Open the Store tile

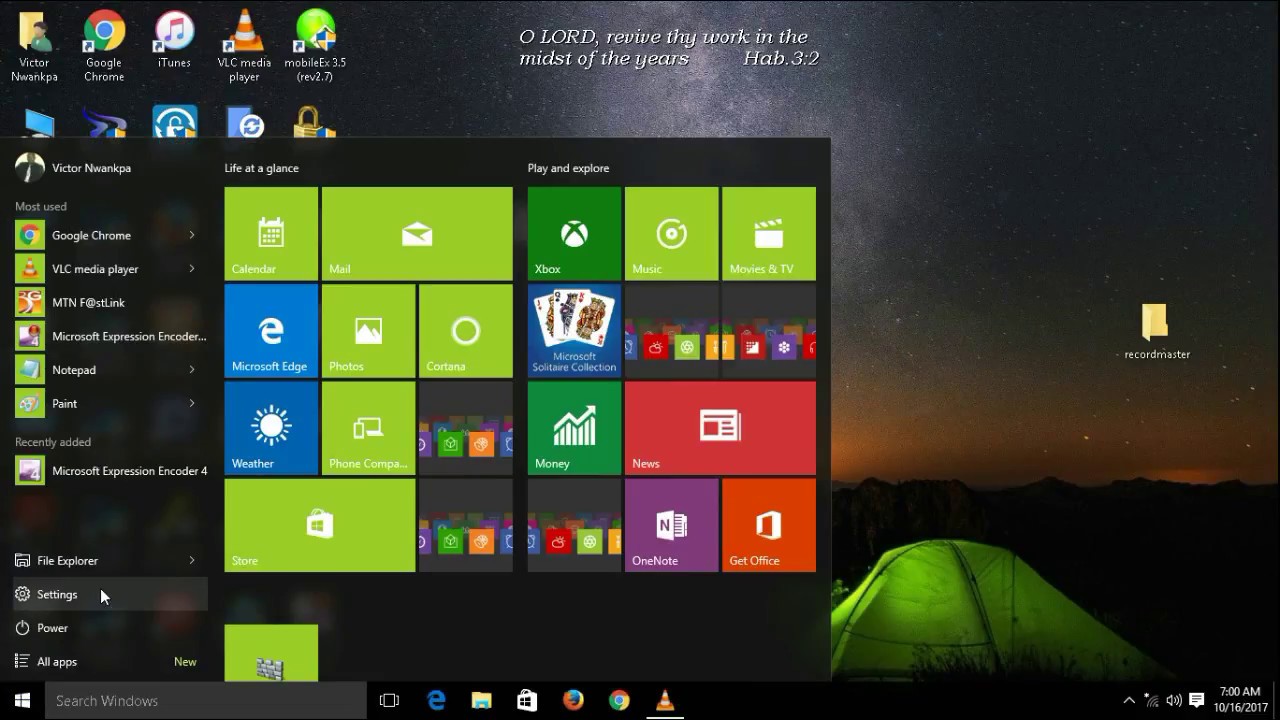click(x=320, y=525)
